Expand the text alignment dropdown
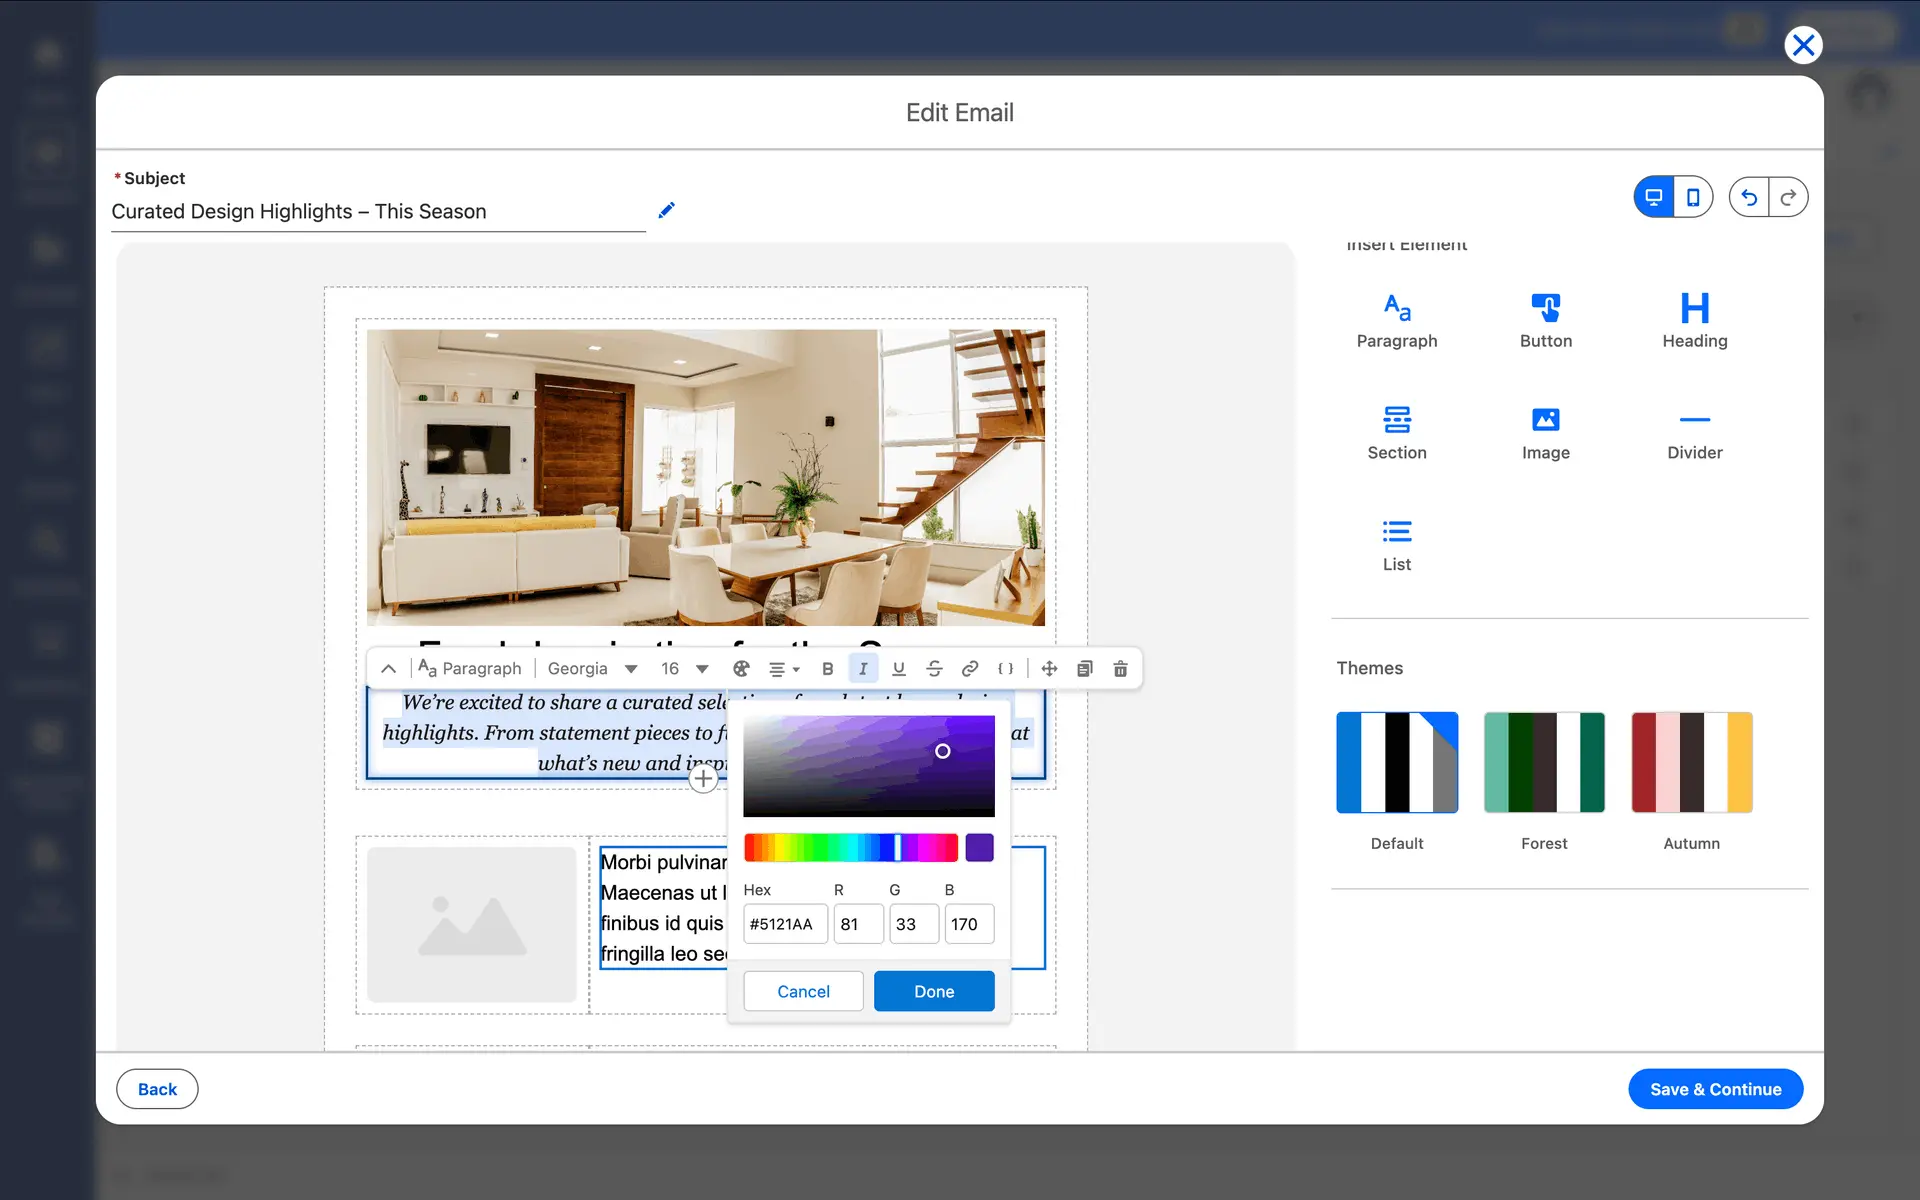The height and width of the screenshot is (1200, 1920). pos(784,669)
